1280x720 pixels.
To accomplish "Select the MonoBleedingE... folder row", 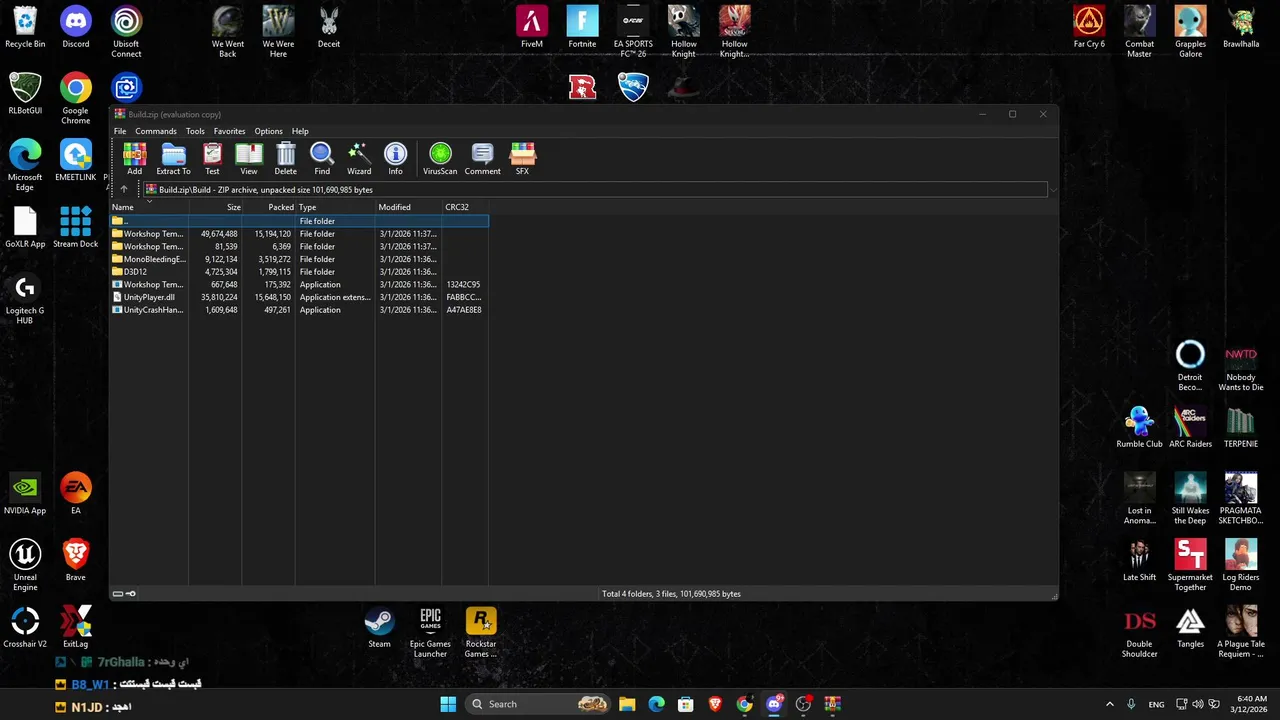I will 299,259.
